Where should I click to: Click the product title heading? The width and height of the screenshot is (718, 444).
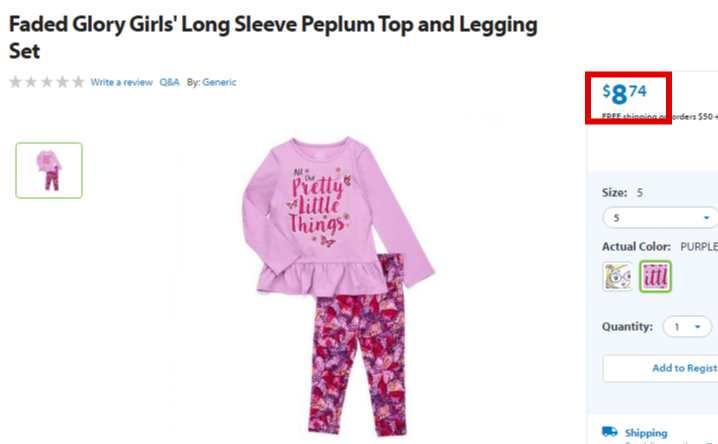tap(273, 38)
